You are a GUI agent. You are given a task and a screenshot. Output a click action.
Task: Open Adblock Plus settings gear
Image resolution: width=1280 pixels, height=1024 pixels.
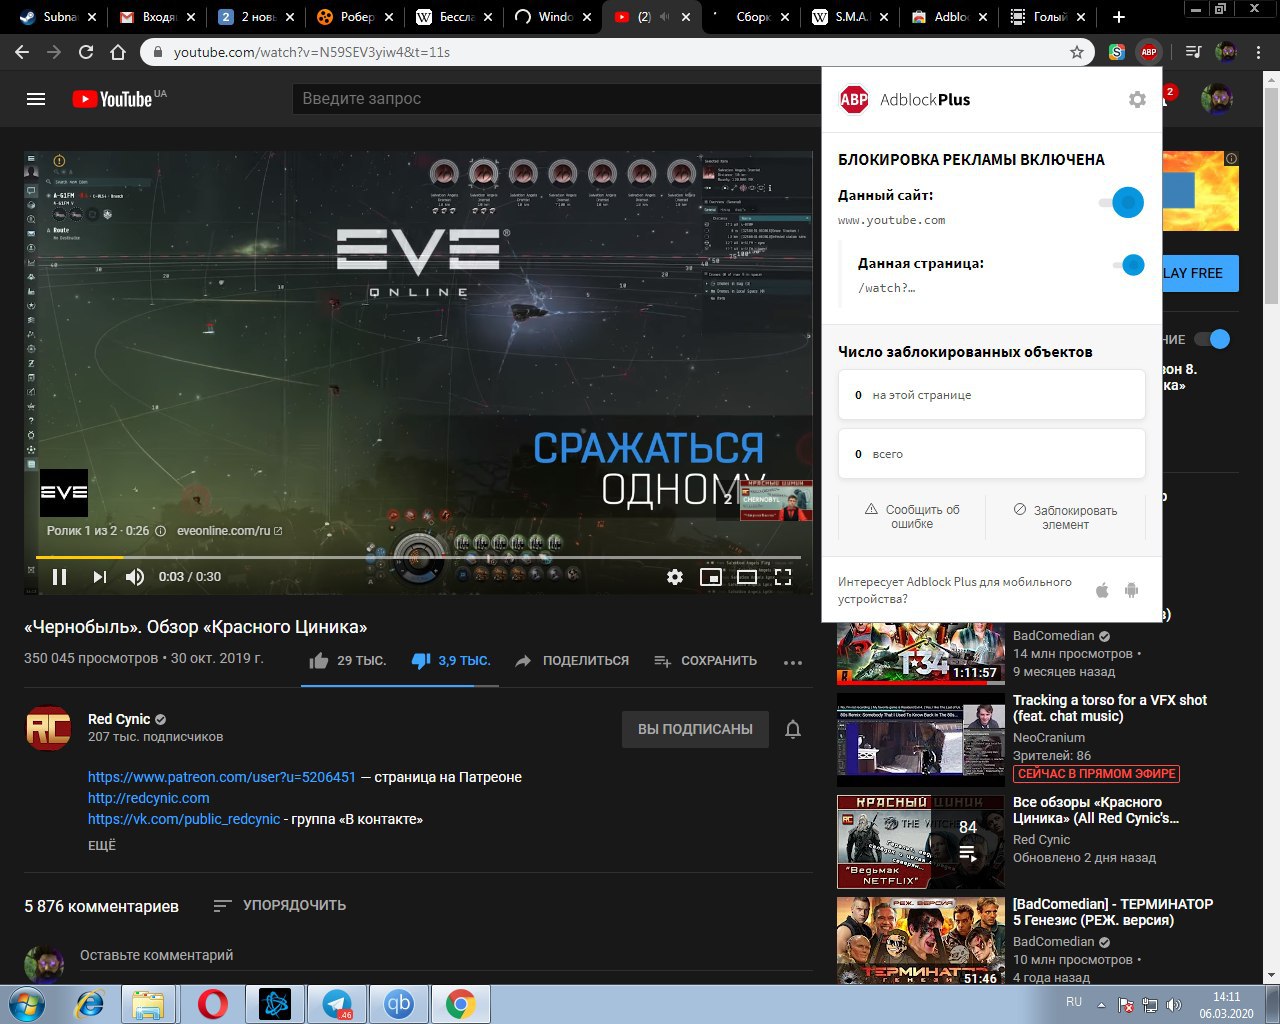point(1137,99)
